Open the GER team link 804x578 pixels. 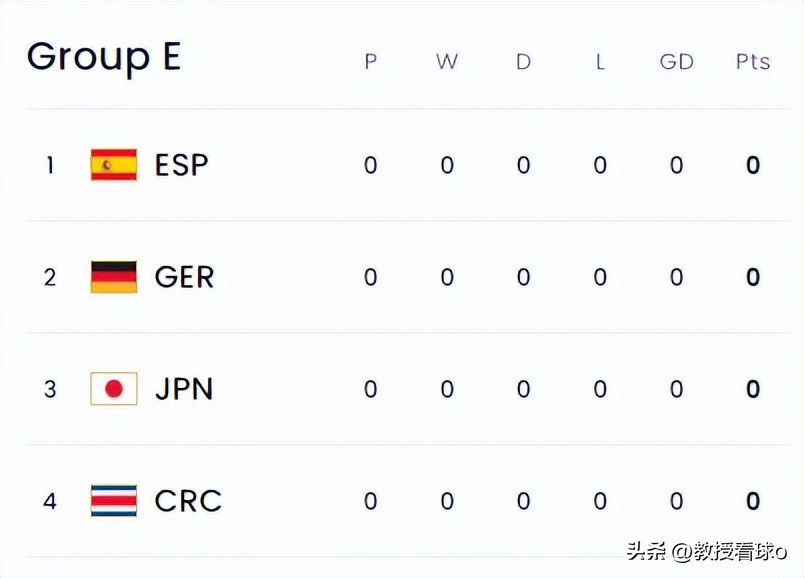click(x=184, y=277)
